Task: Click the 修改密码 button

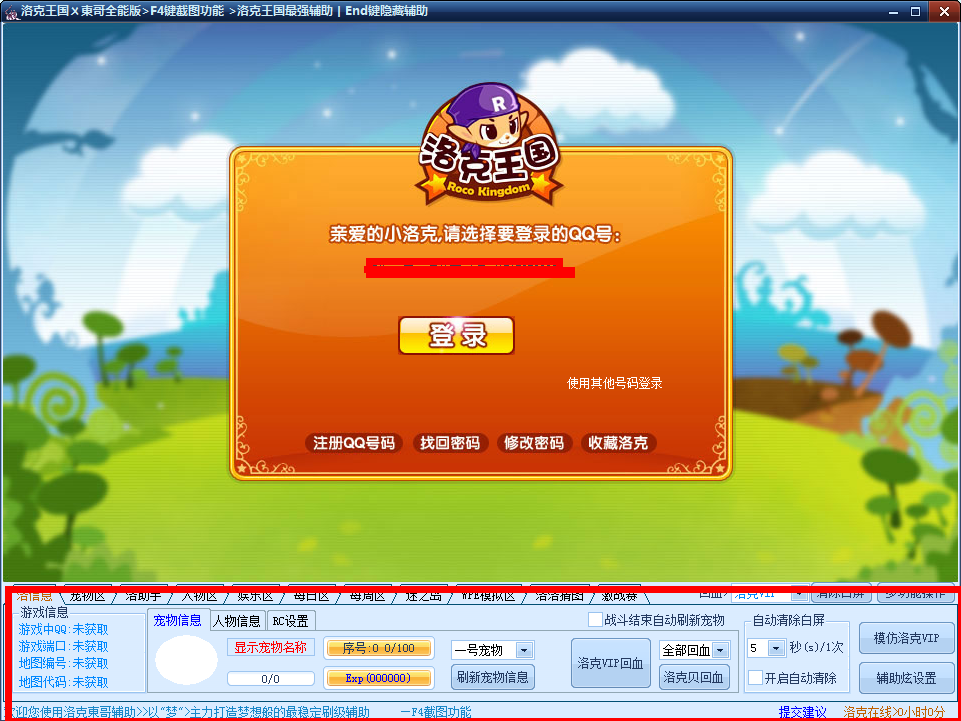Action: click(x=534, y=443)
